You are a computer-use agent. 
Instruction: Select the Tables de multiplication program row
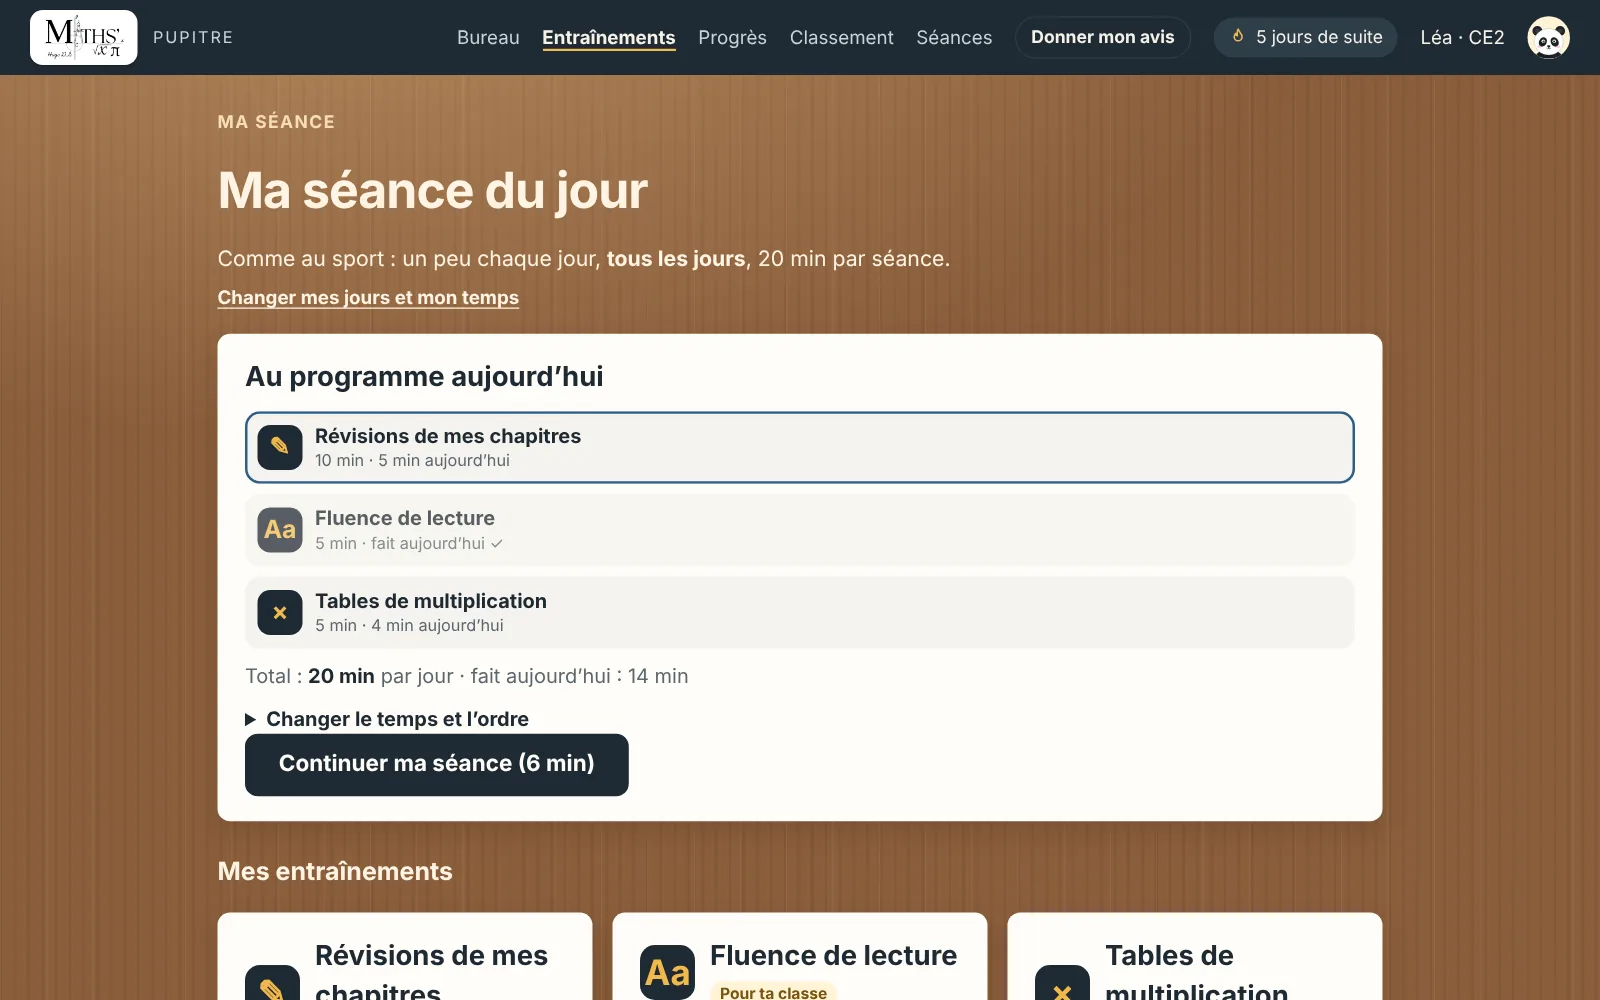click(x=800, y=612)
